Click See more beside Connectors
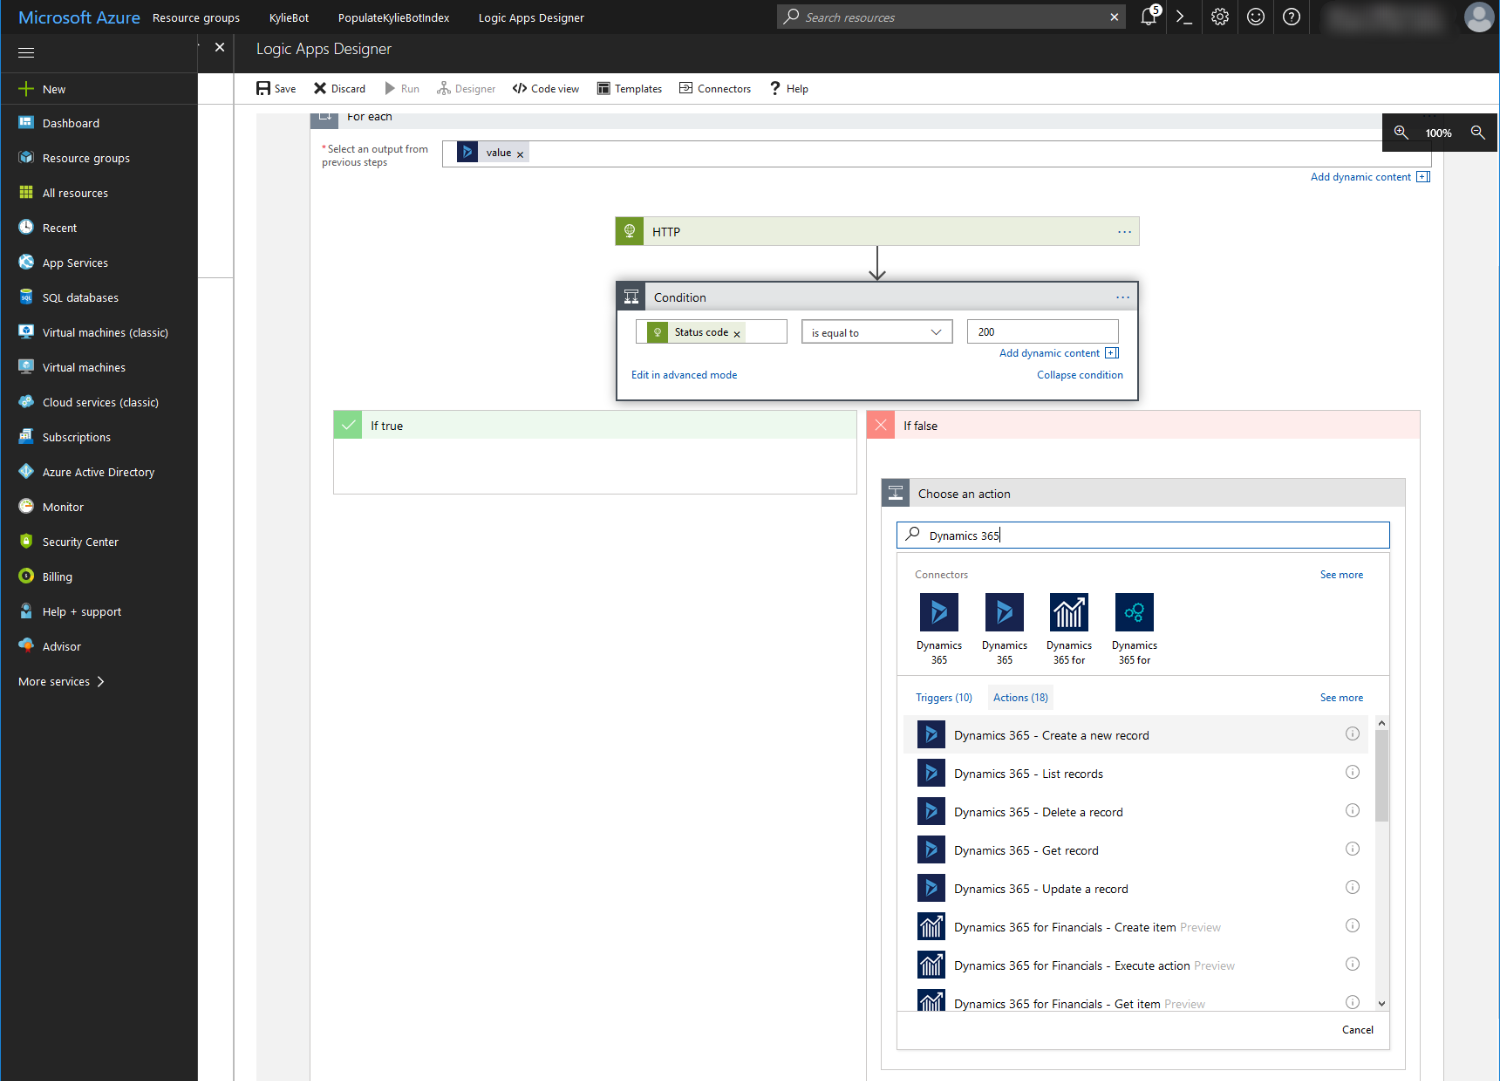 point(1341,575)
